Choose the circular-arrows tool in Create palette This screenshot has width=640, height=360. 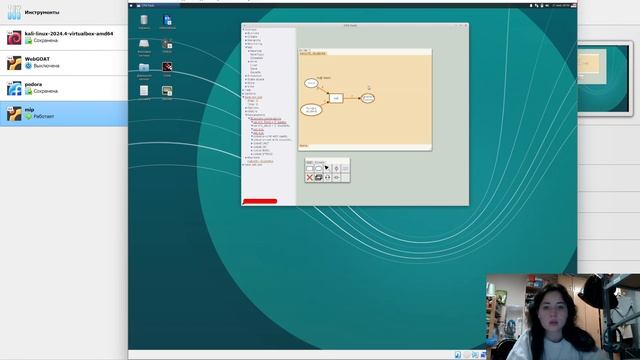(327, 178)
